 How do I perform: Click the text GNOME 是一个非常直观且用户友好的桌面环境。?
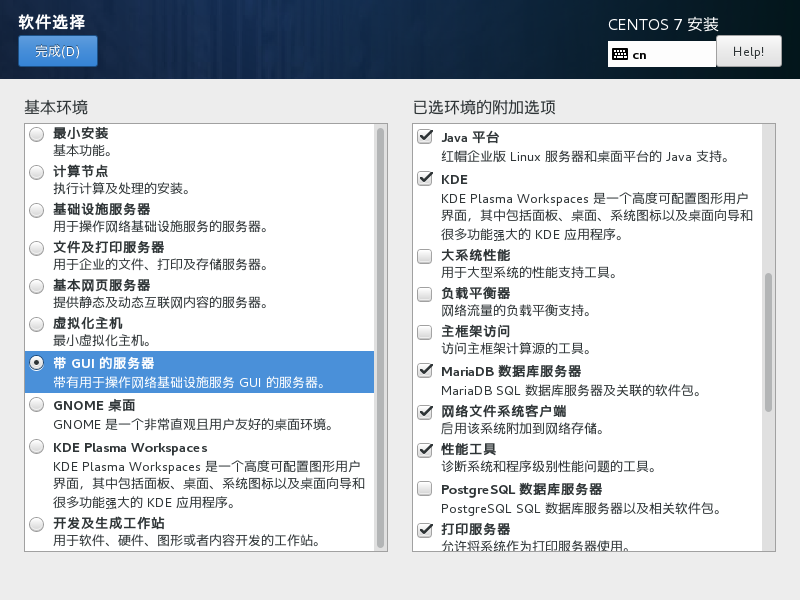(193, 424)
